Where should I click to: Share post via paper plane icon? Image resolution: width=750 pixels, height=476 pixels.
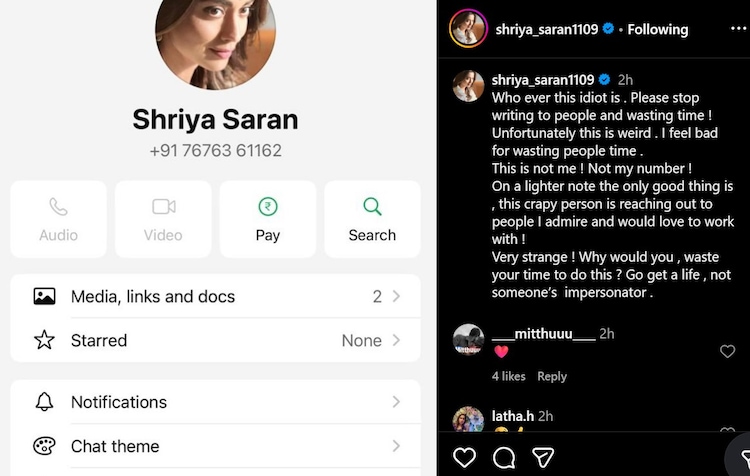[543, 457]
